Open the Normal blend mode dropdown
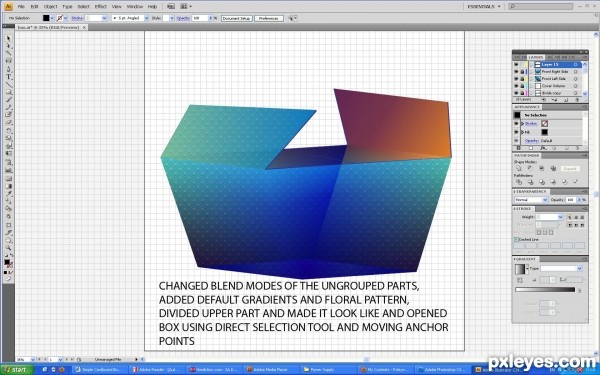This screenshot has height=375, width=600. point(545,200)
